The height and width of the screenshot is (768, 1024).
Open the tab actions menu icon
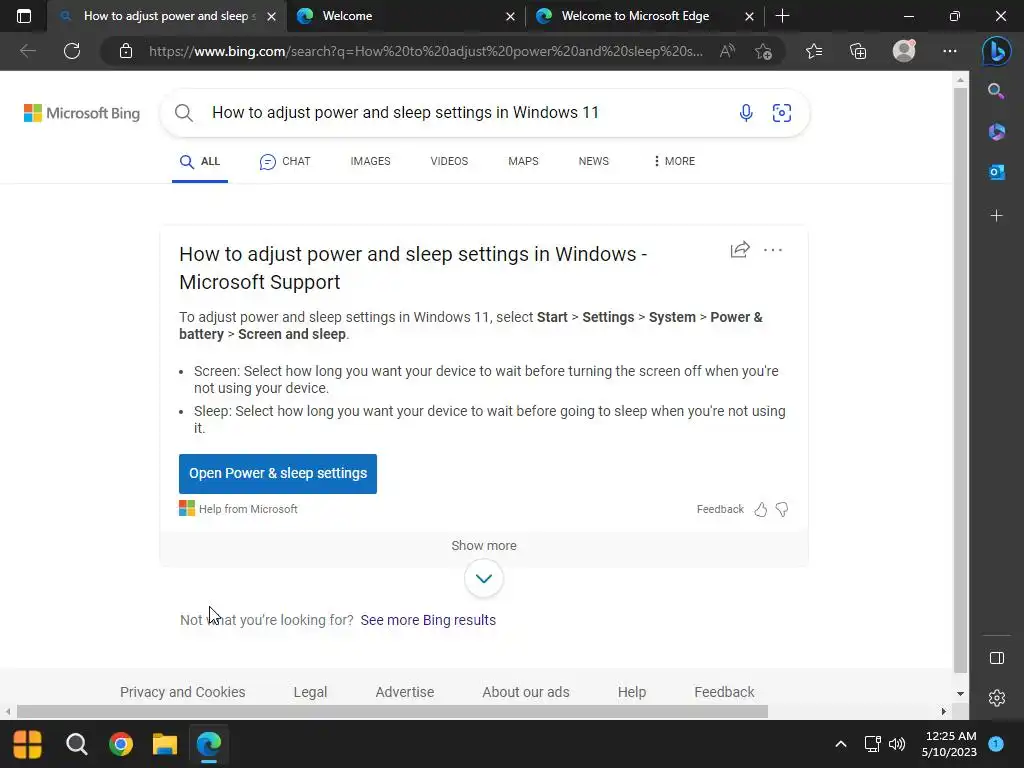pyautogui.click(x=24, y=16)
